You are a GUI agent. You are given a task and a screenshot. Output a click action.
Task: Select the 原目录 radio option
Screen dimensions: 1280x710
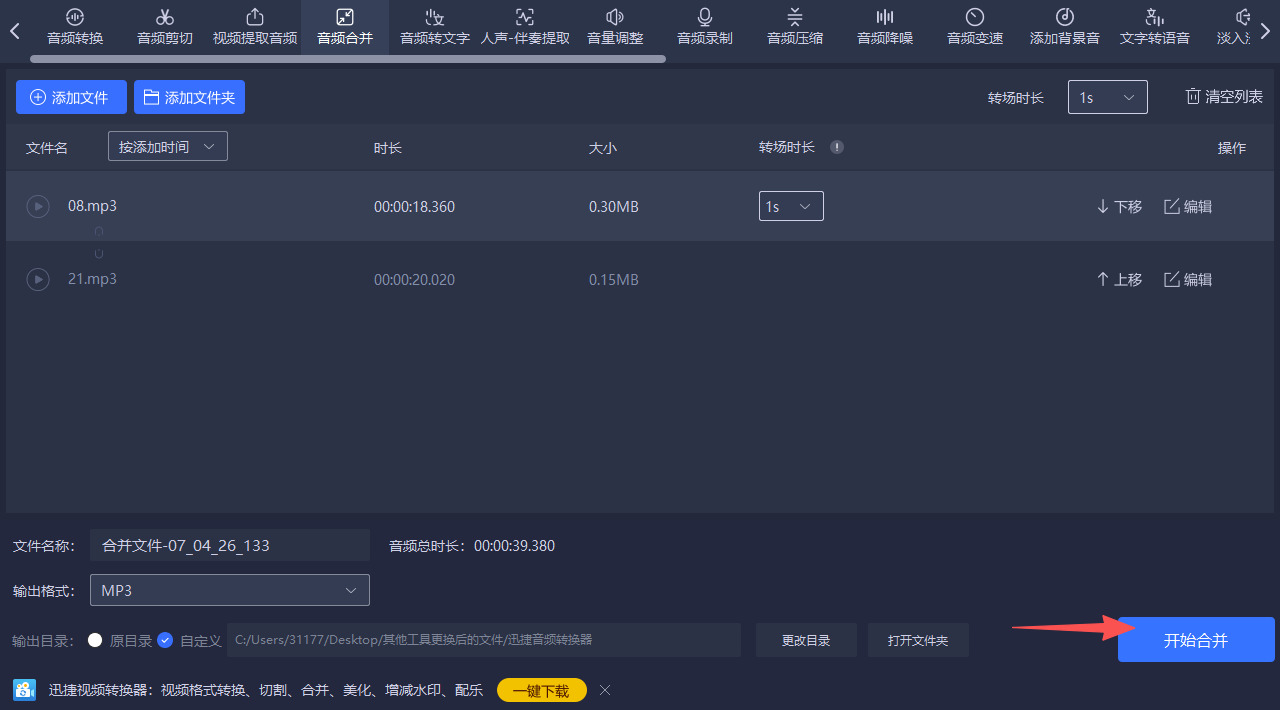(95, 640)
